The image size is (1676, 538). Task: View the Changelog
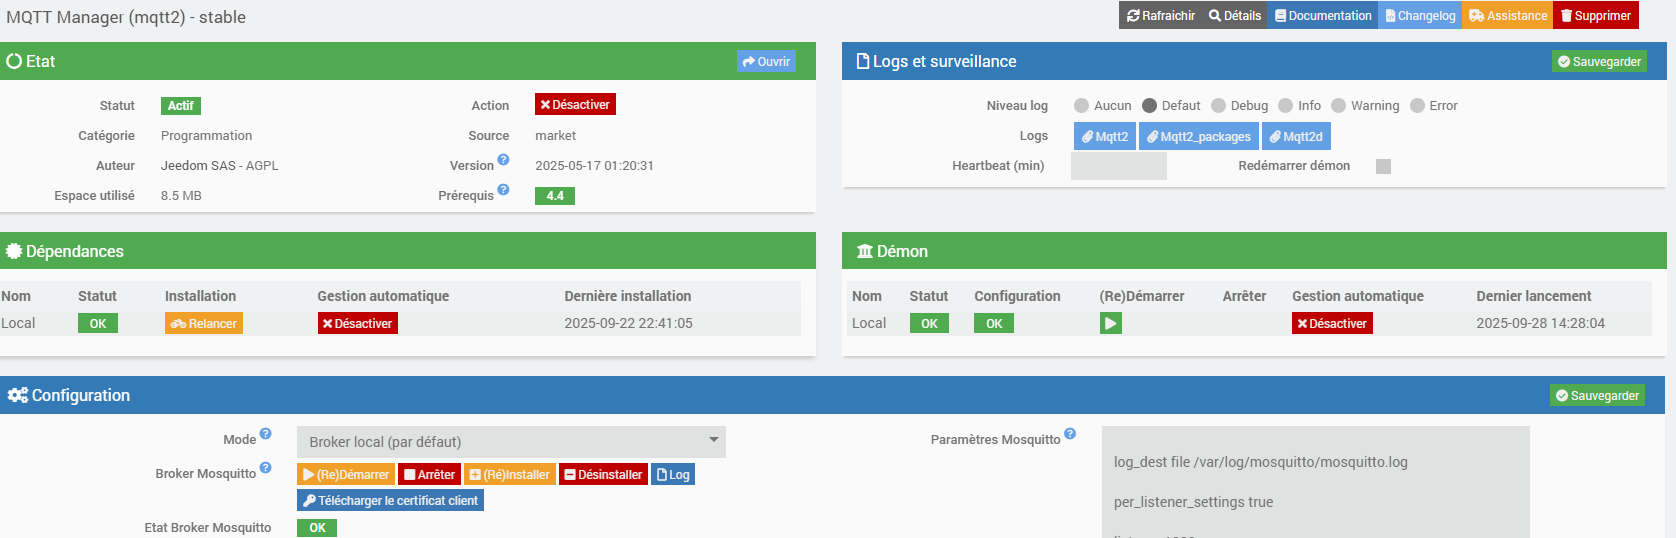pos(1420,15)
